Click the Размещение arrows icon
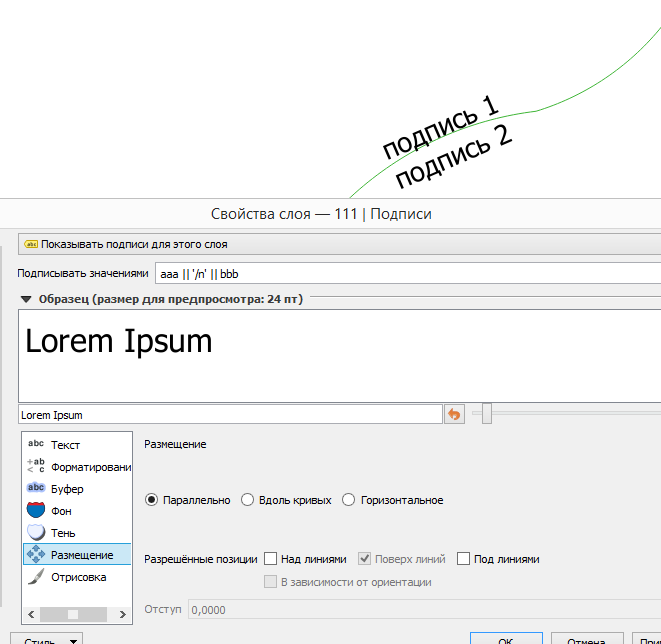661x644 pixels. pos(36,554)
